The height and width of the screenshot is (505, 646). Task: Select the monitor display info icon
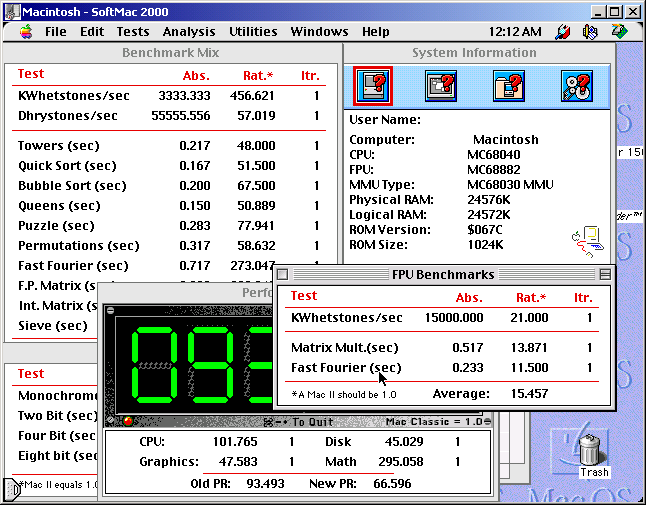441,86
